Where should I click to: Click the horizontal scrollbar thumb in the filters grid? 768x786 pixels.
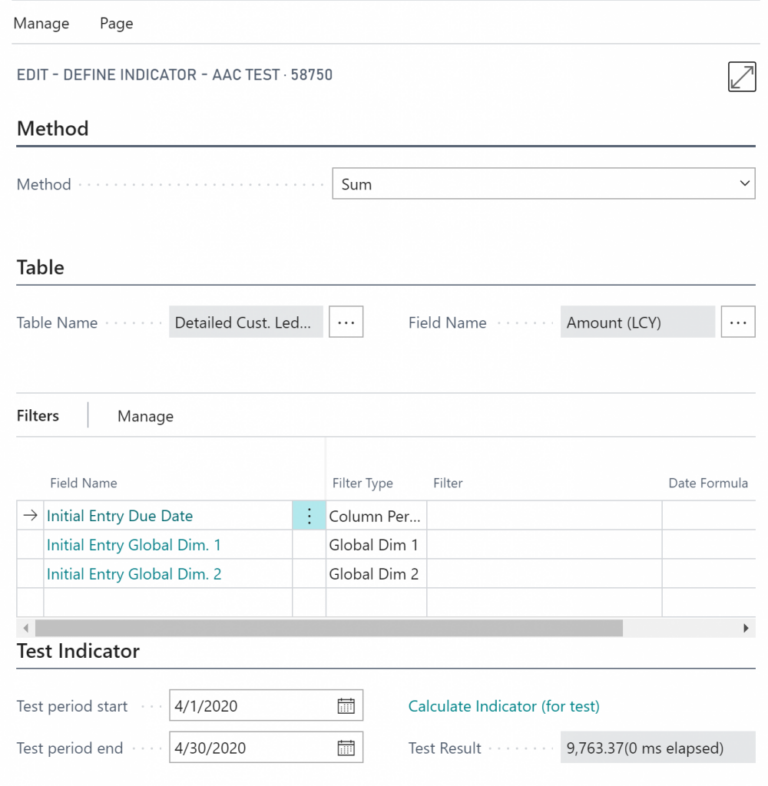tap(329, 628)
